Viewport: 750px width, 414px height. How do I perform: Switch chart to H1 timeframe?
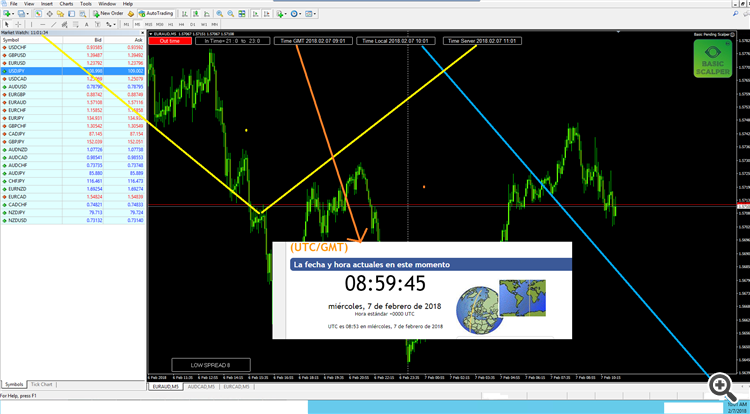click(170, 24)
